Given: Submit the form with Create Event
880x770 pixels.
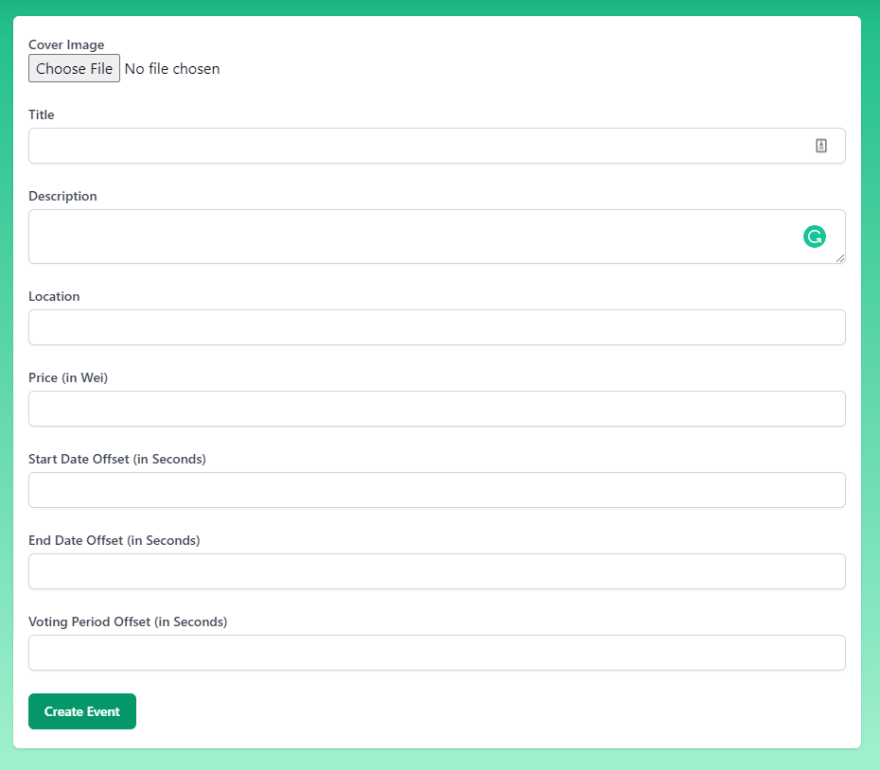Looking at the screenshot, I should (82, 711).
